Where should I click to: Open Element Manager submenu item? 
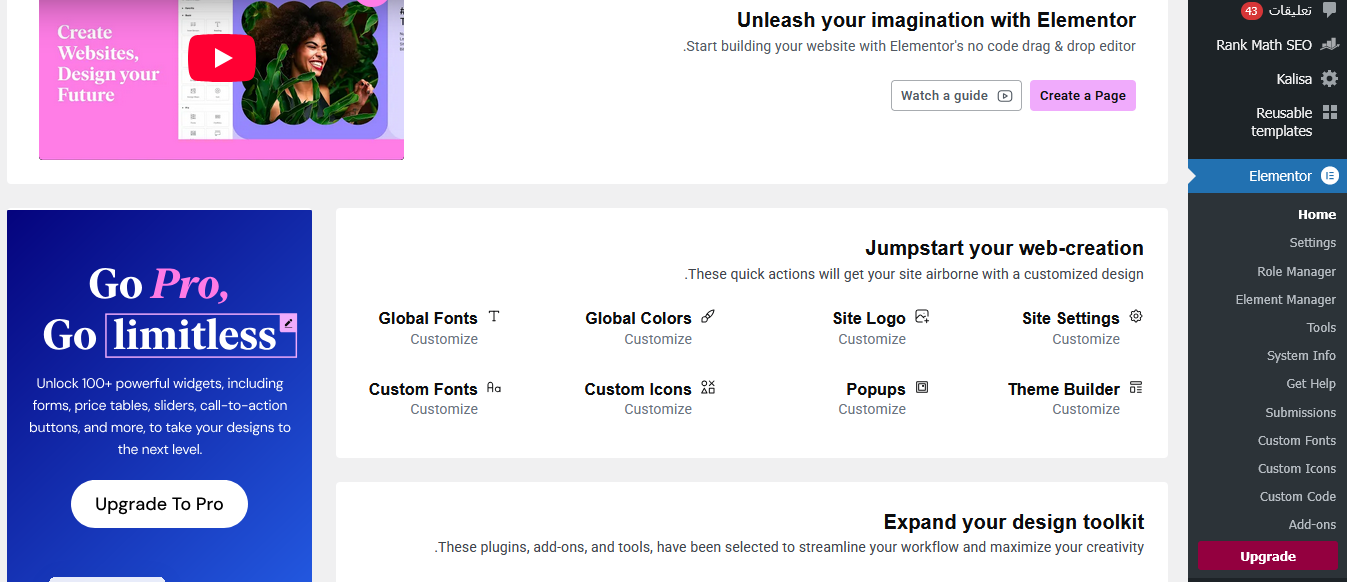1285,299
